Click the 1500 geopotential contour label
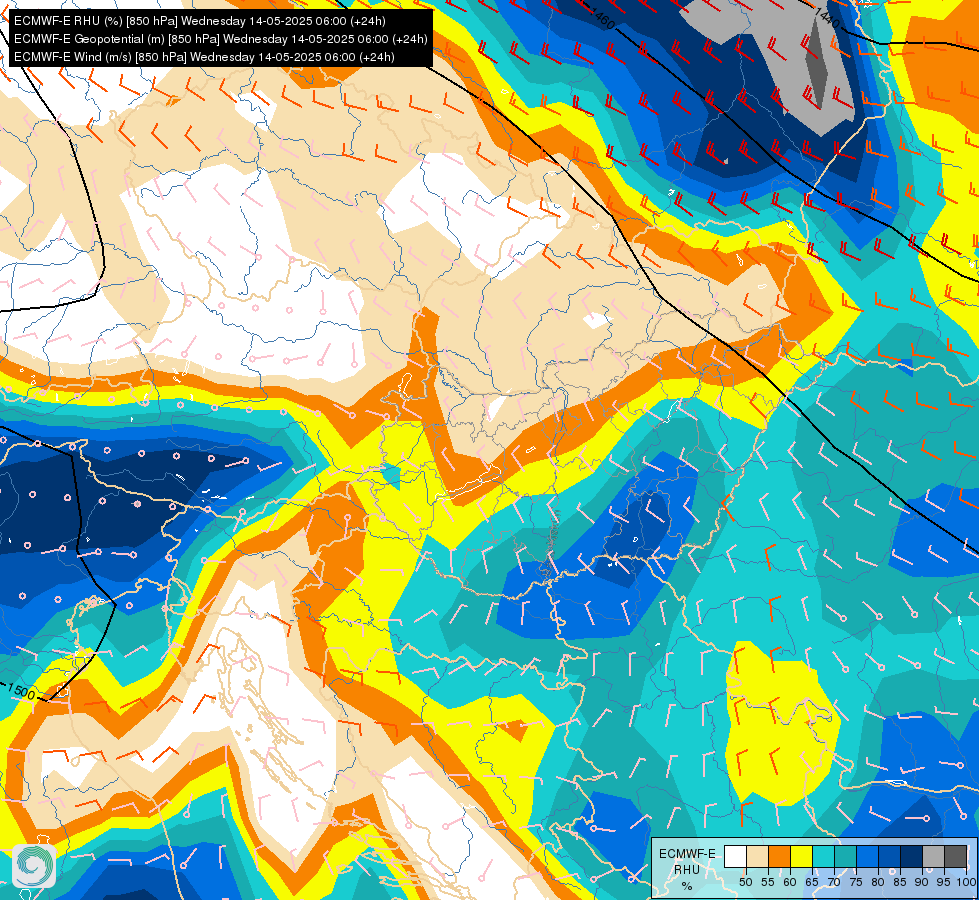 coord(21,691)
